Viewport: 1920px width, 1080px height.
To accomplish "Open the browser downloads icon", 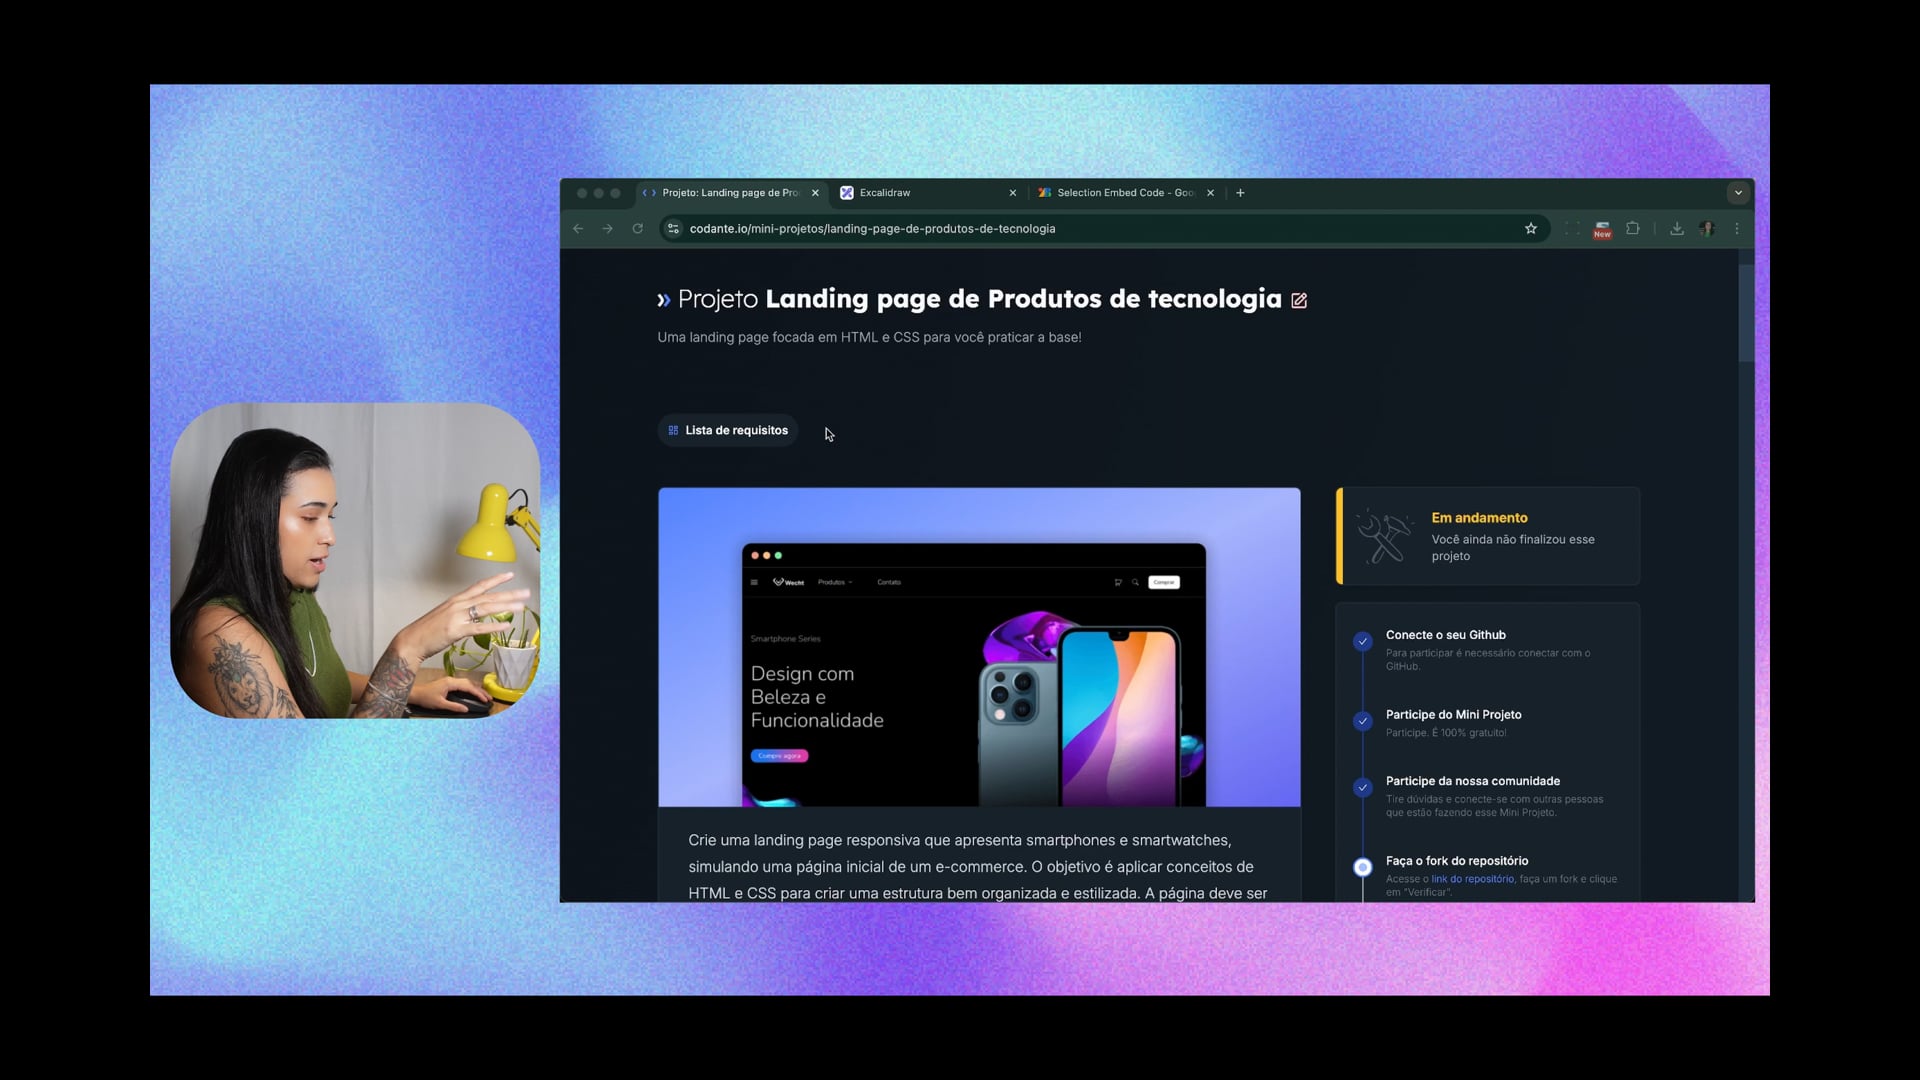I will pos(1677,229).
